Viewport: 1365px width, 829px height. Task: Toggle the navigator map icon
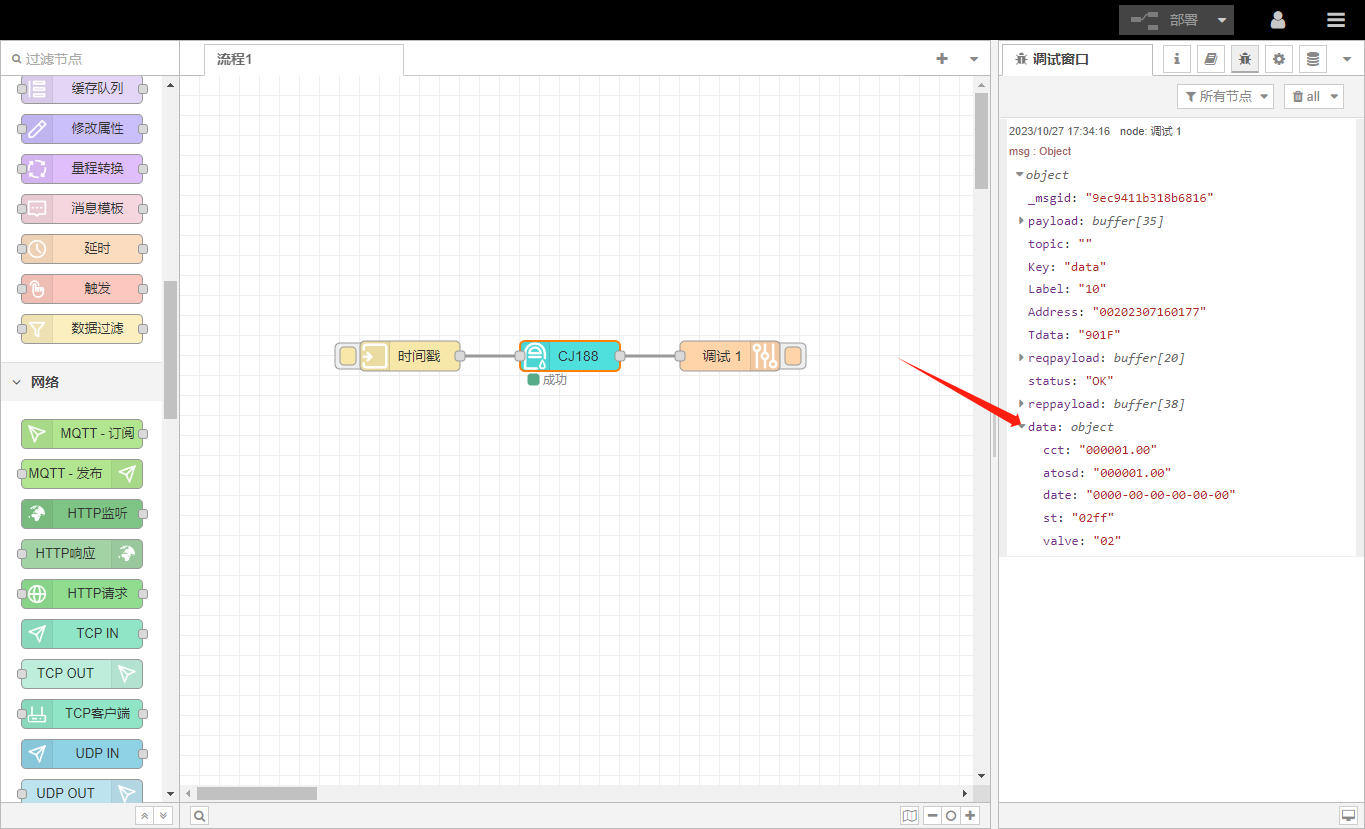pyautogui.click(x=909, y=816)
